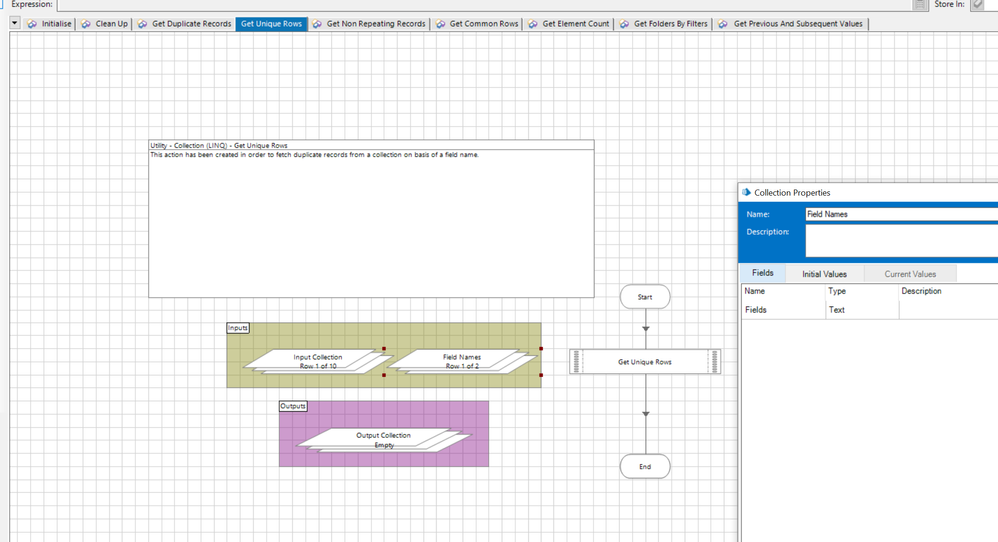Click the End stage in the flow
998x542 pixels.
tap(645, 466)
